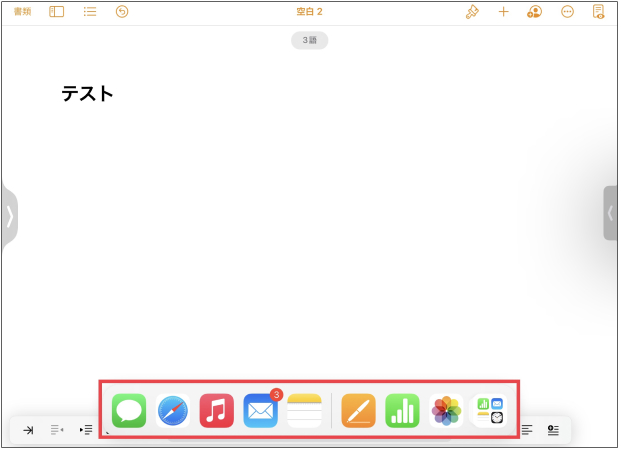The width and height of the screenshot is (621, 450).
Task: Open App Library folder in Dock
Action: click(490, 410)
